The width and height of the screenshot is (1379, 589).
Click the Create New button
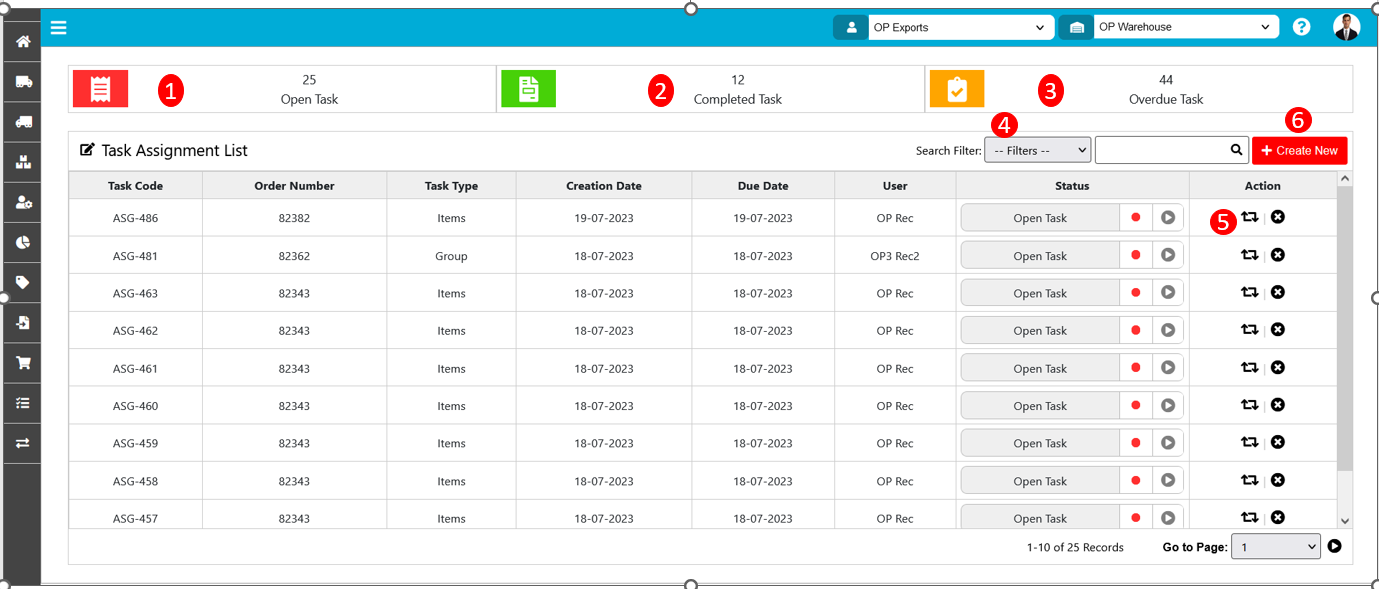(x=1299, y=150)
